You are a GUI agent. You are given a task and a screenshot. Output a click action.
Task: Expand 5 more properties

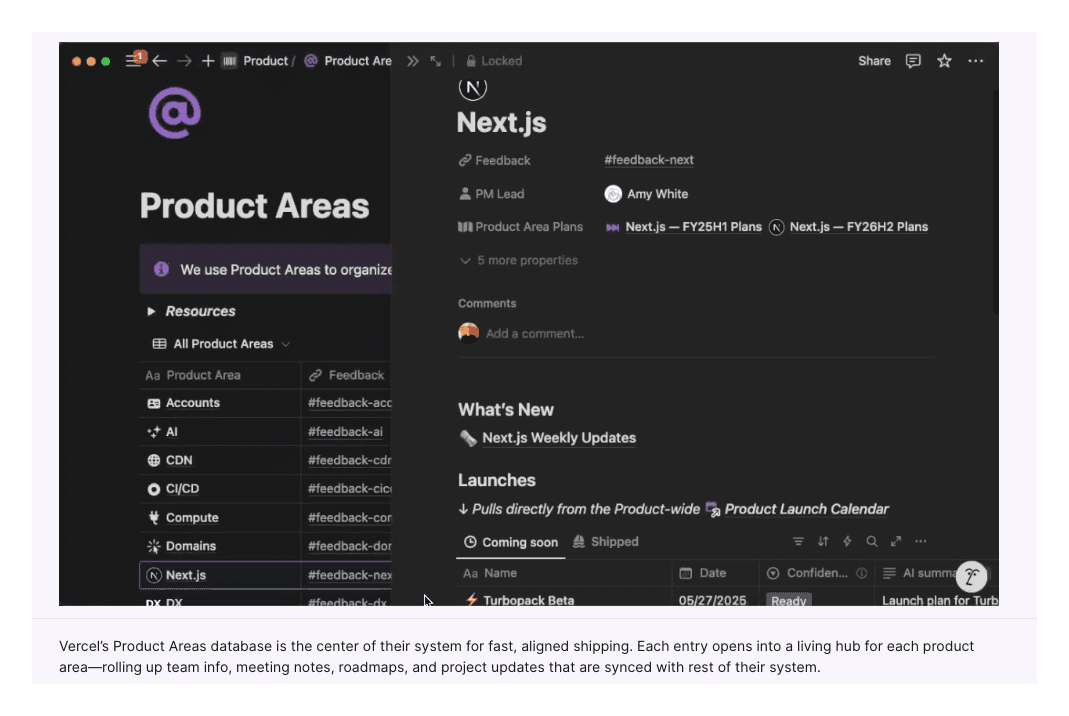click(x=518, y=260)
